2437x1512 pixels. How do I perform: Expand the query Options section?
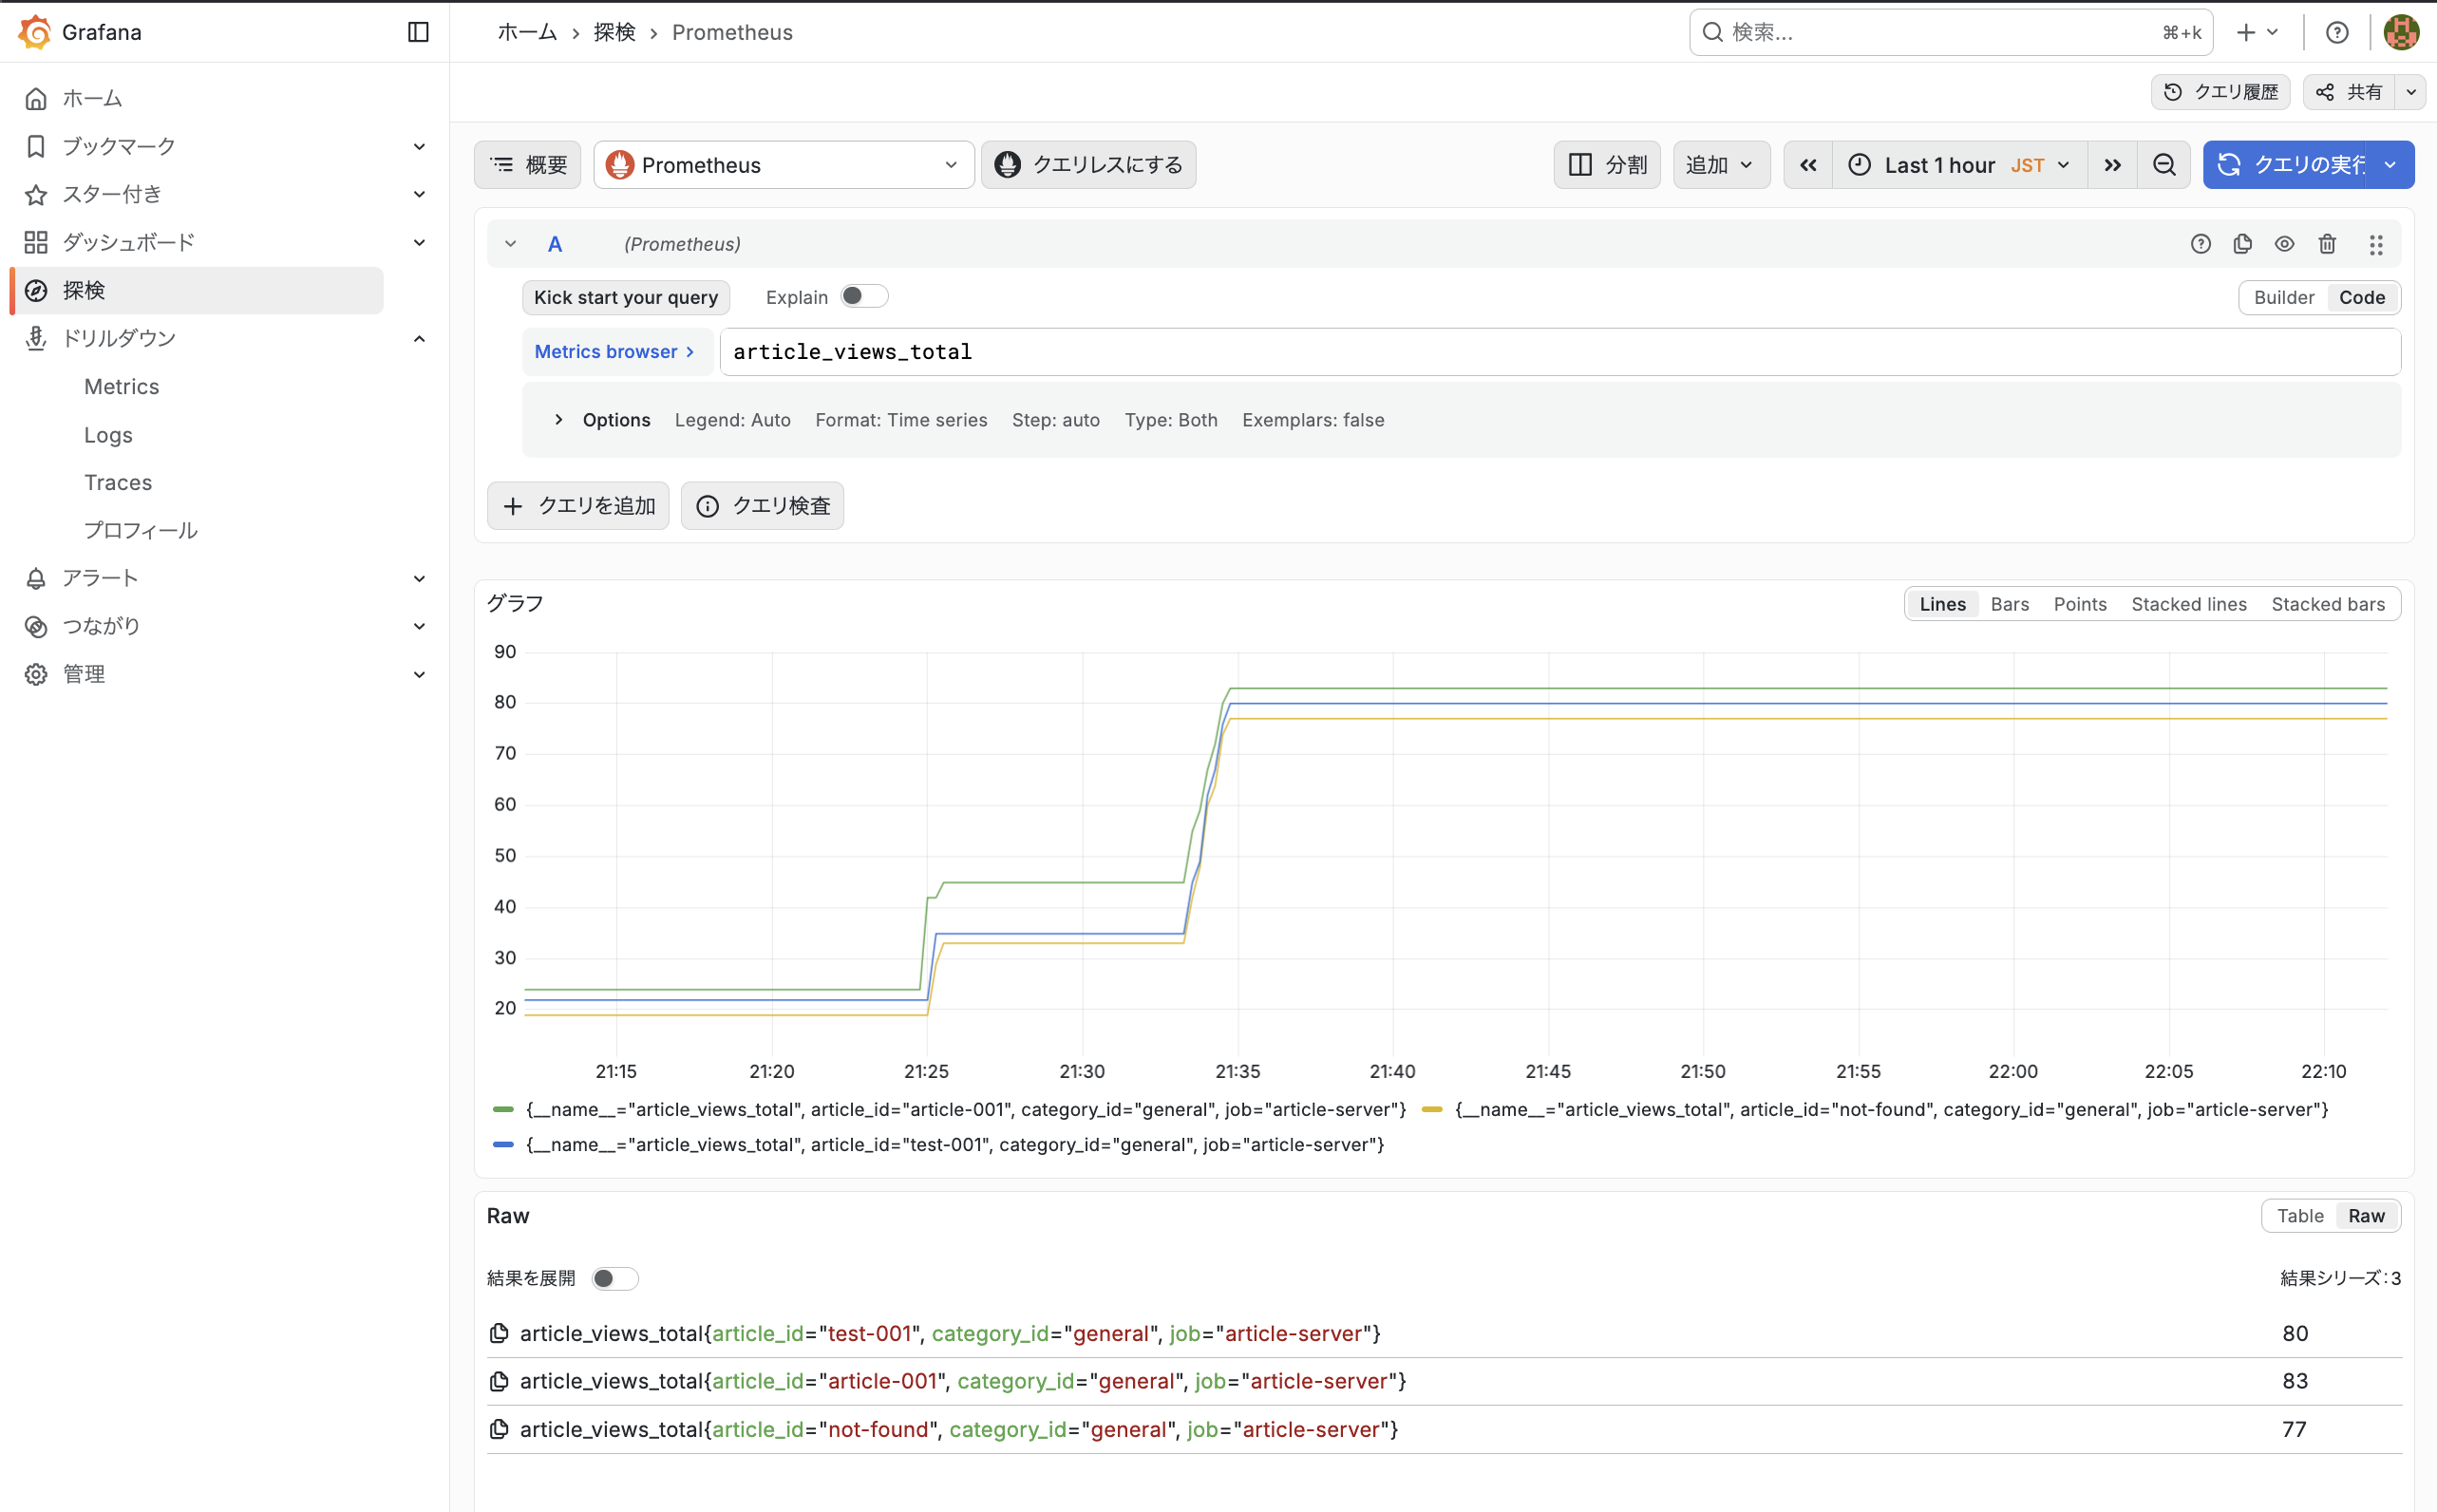[616, 420]
